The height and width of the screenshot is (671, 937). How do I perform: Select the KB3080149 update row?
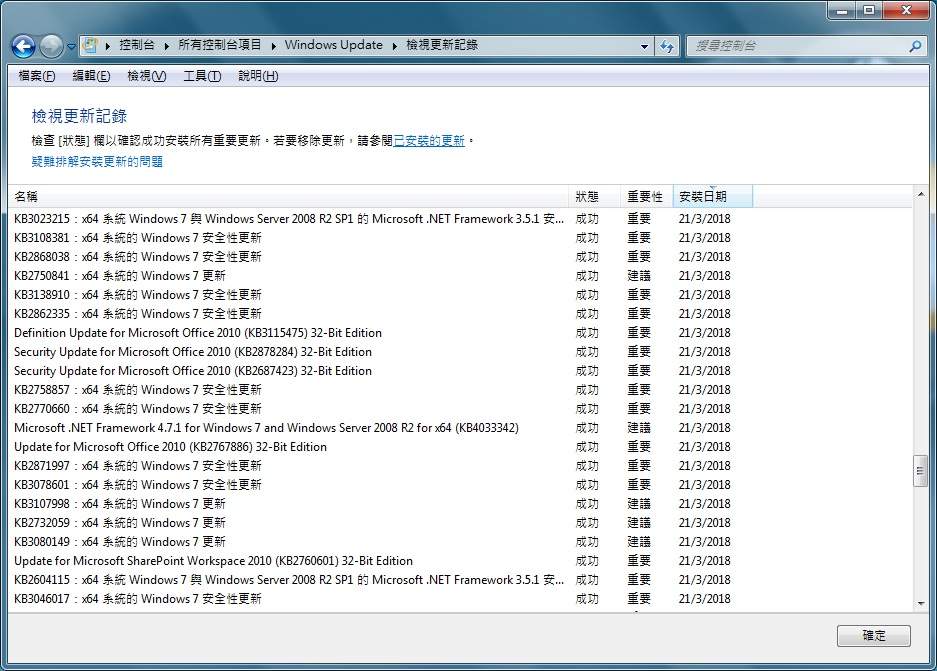click(x=460, y=542)
